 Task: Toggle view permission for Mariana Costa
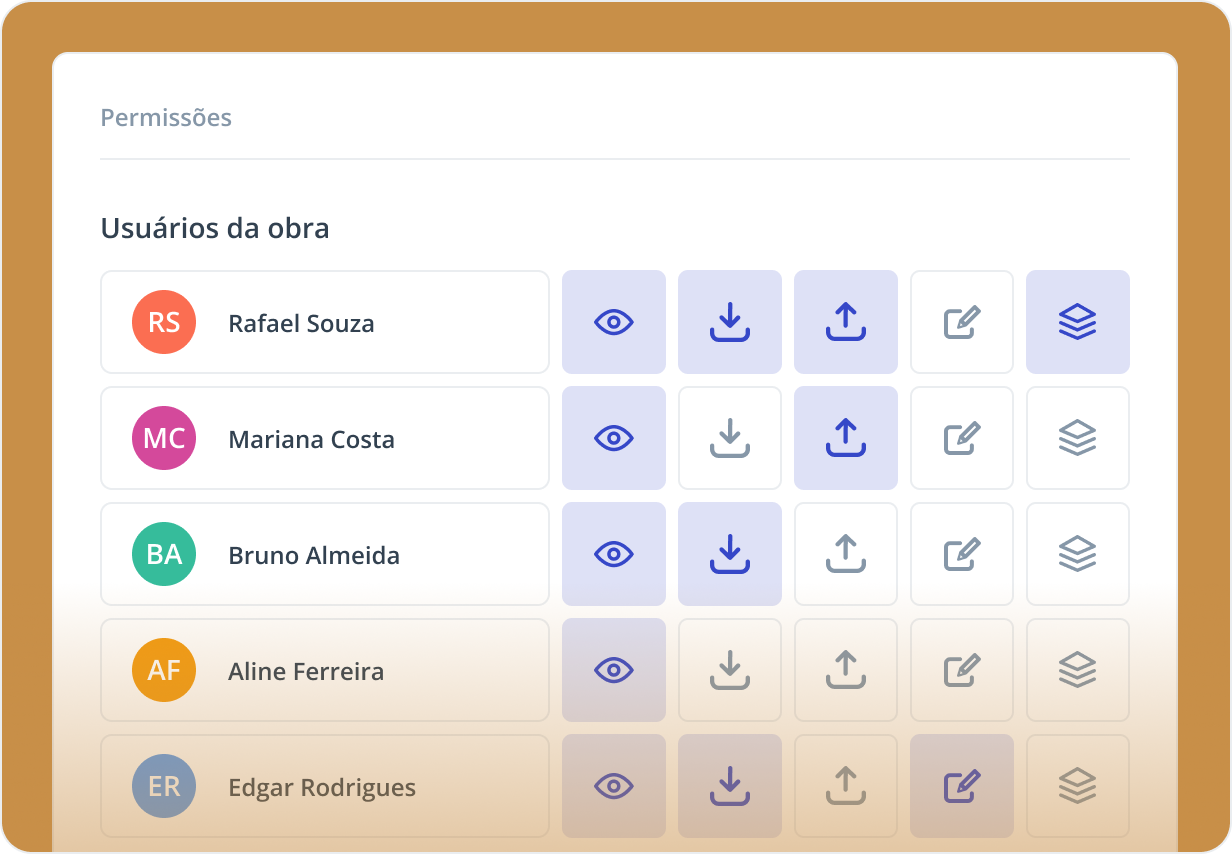pyautogui.click(x=614, y=438)
